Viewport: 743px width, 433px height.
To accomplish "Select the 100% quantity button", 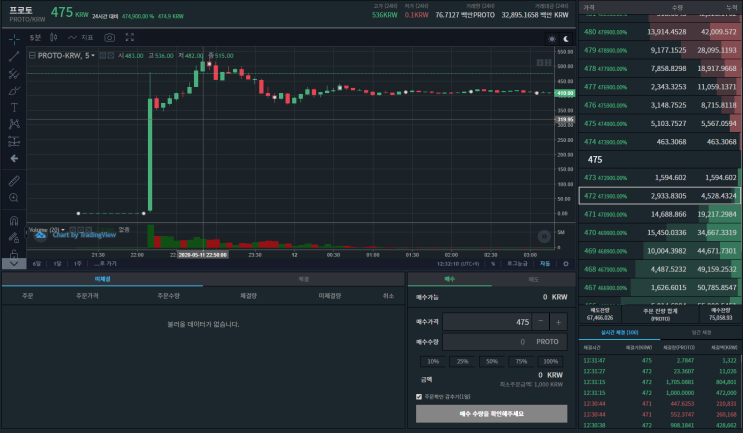I will [x=551, y=361].
